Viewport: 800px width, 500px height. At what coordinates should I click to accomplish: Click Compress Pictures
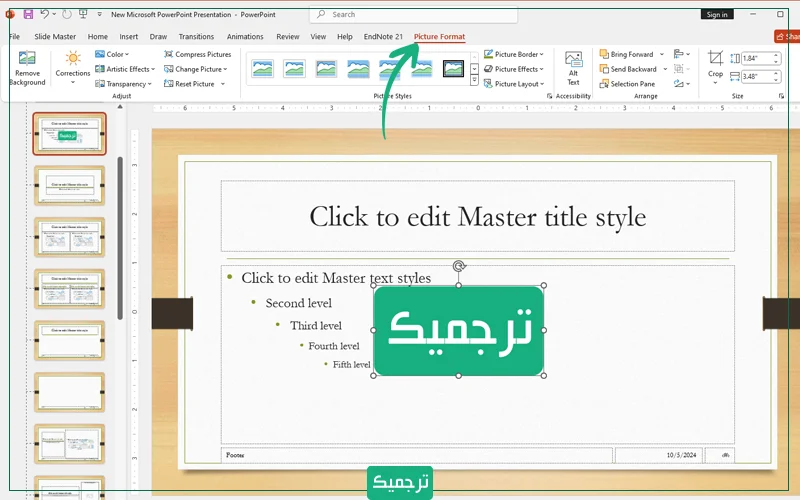(197, 54)
